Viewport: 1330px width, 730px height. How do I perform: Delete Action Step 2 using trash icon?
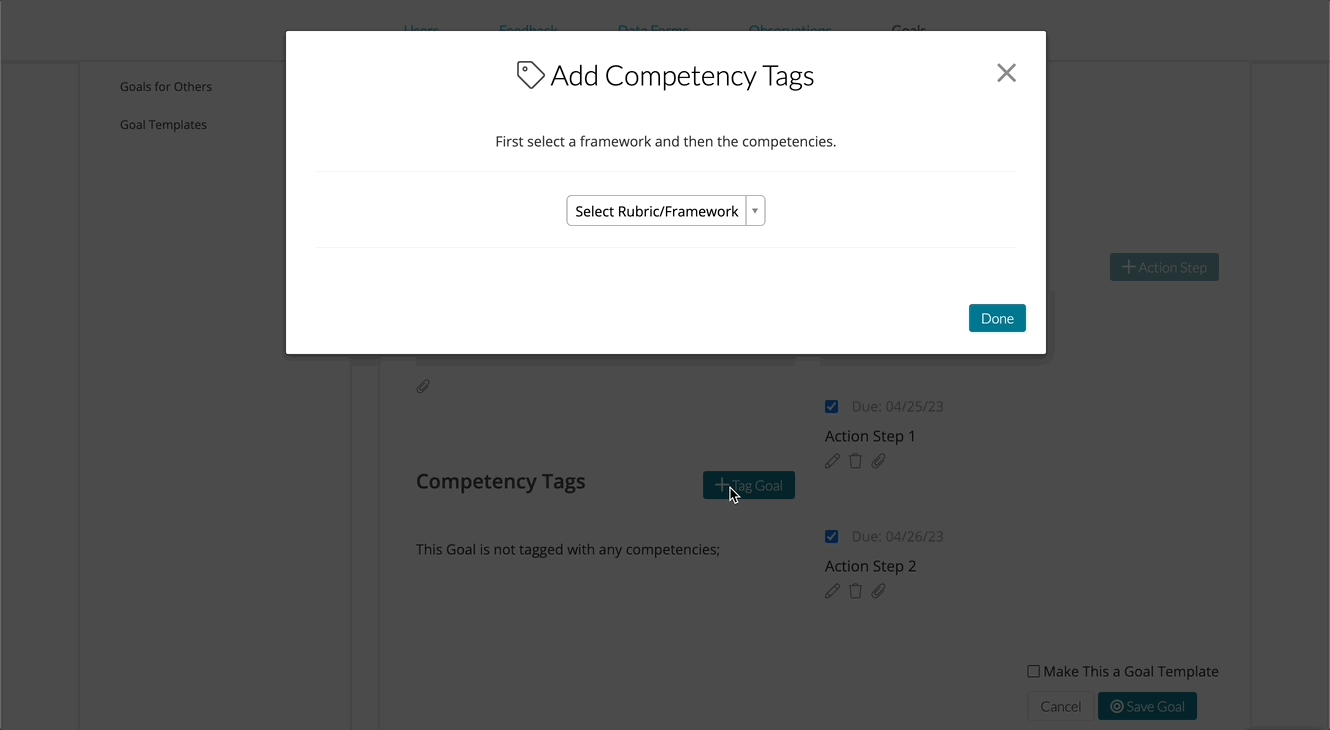[855, 591]
